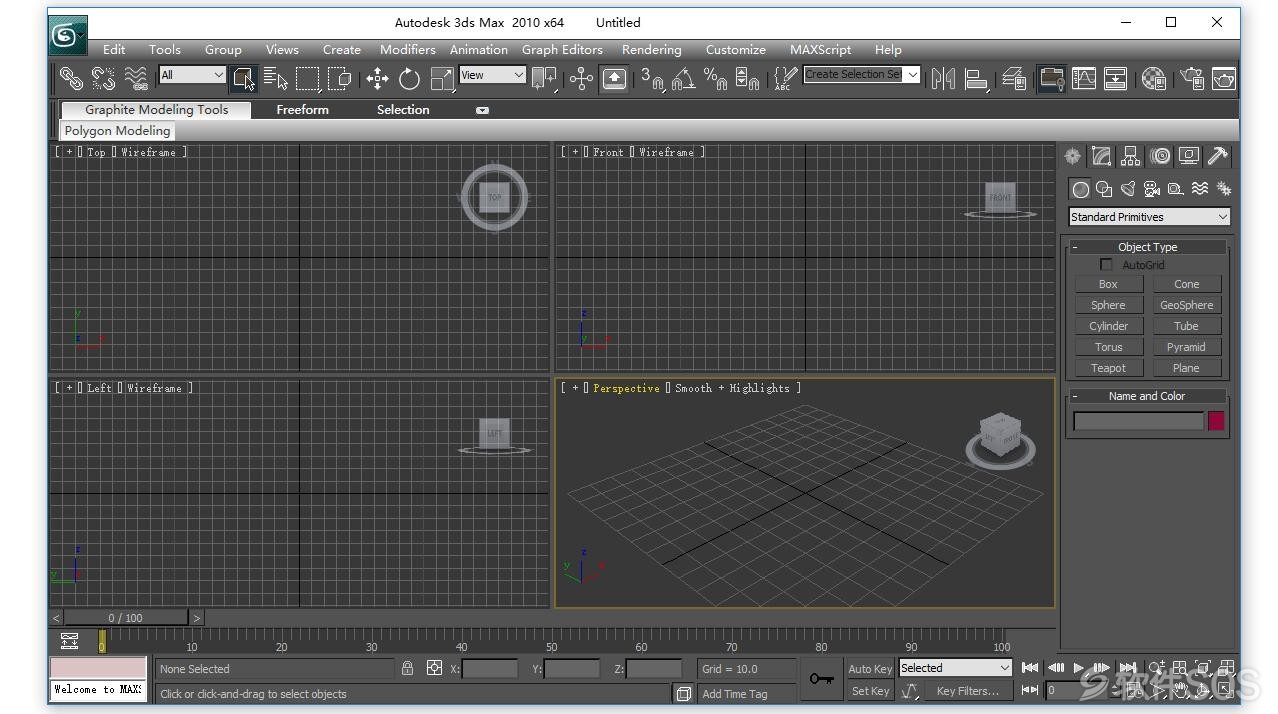
Task: Collapse the Name and Color rollout
Action: tap(1147, 396)
